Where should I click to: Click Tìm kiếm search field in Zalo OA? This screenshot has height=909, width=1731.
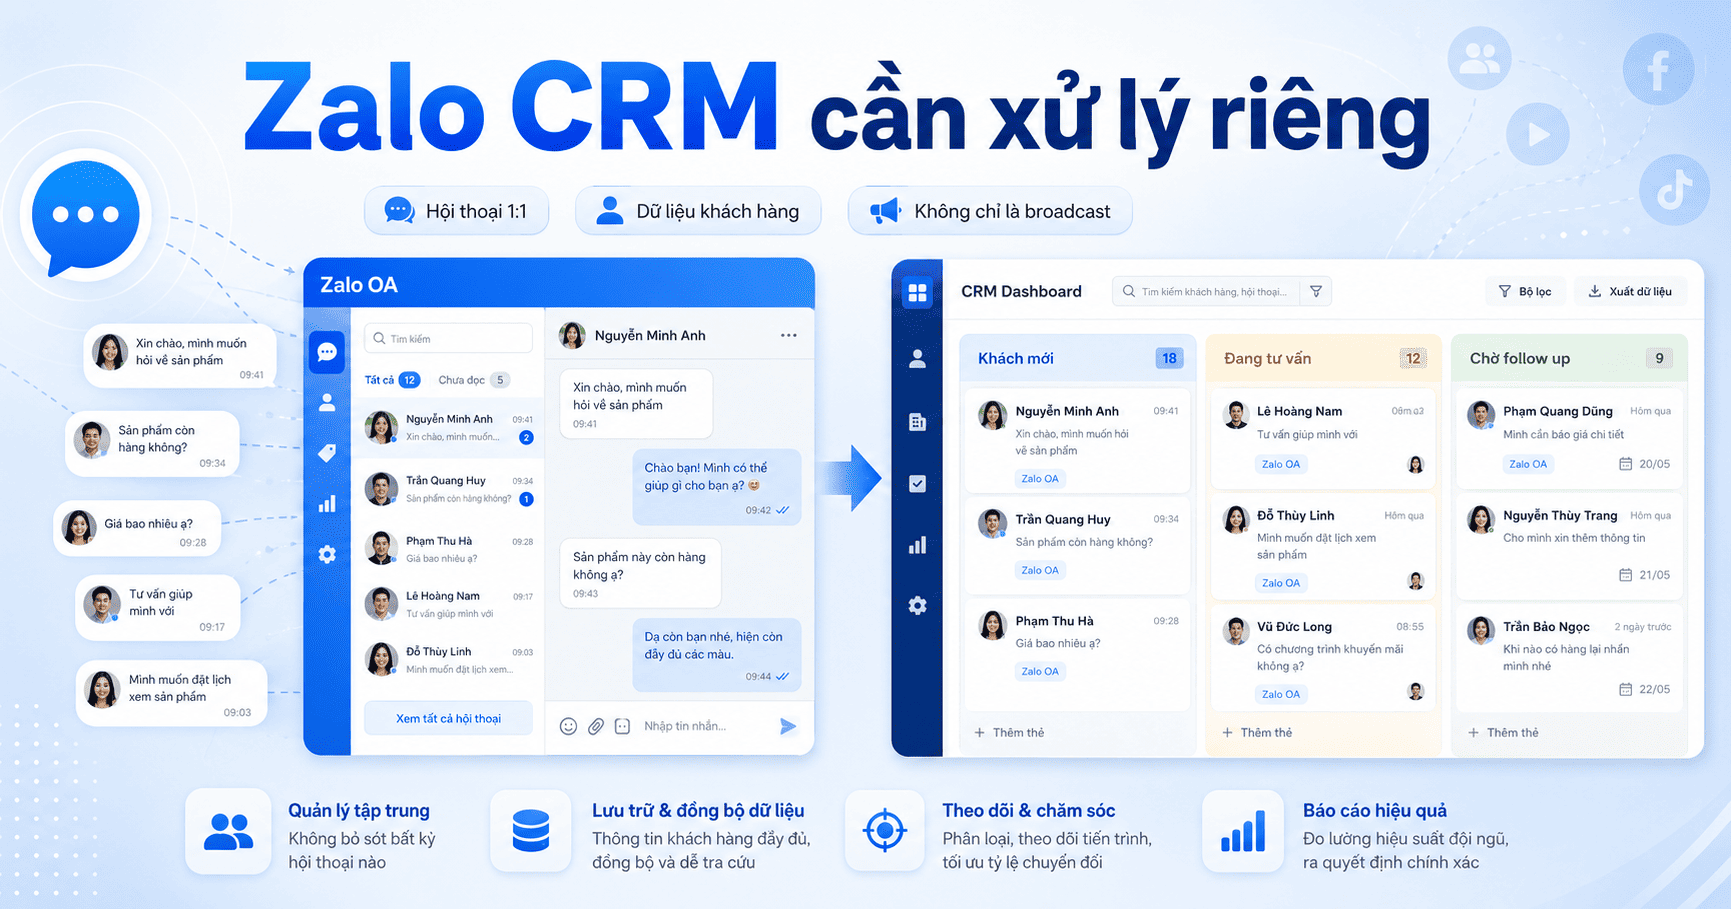pyautogui.click(x=448, y=338)
